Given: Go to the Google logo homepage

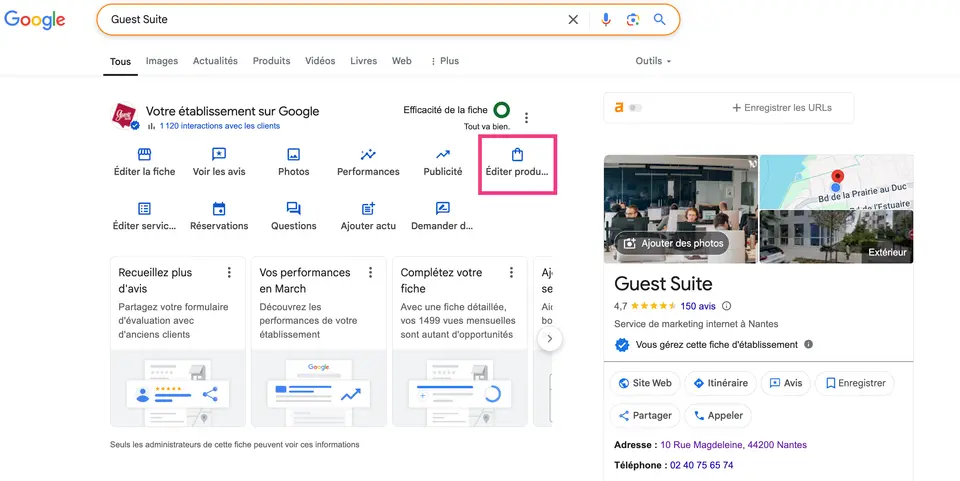Looking at the screenshot, I should [x=35, y=20].
